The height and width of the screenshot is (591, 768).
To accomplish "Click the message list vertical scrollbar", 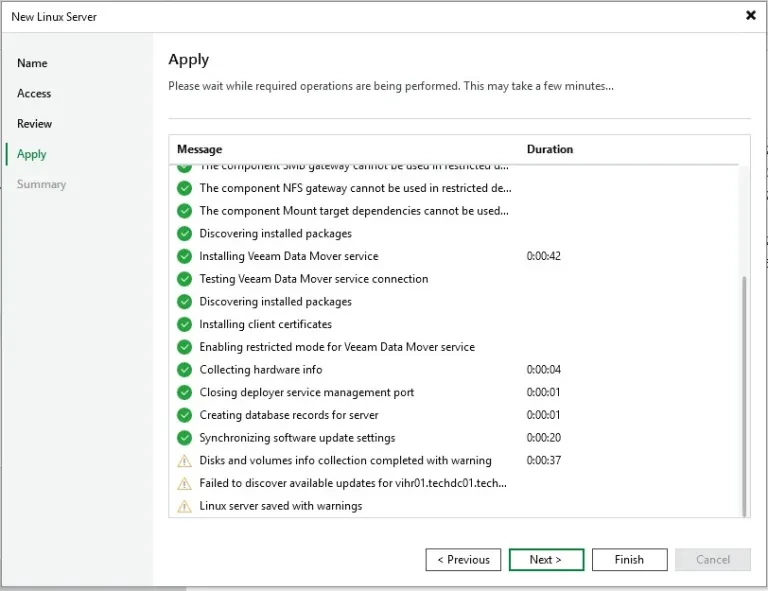I will click(x=743, y=395).
